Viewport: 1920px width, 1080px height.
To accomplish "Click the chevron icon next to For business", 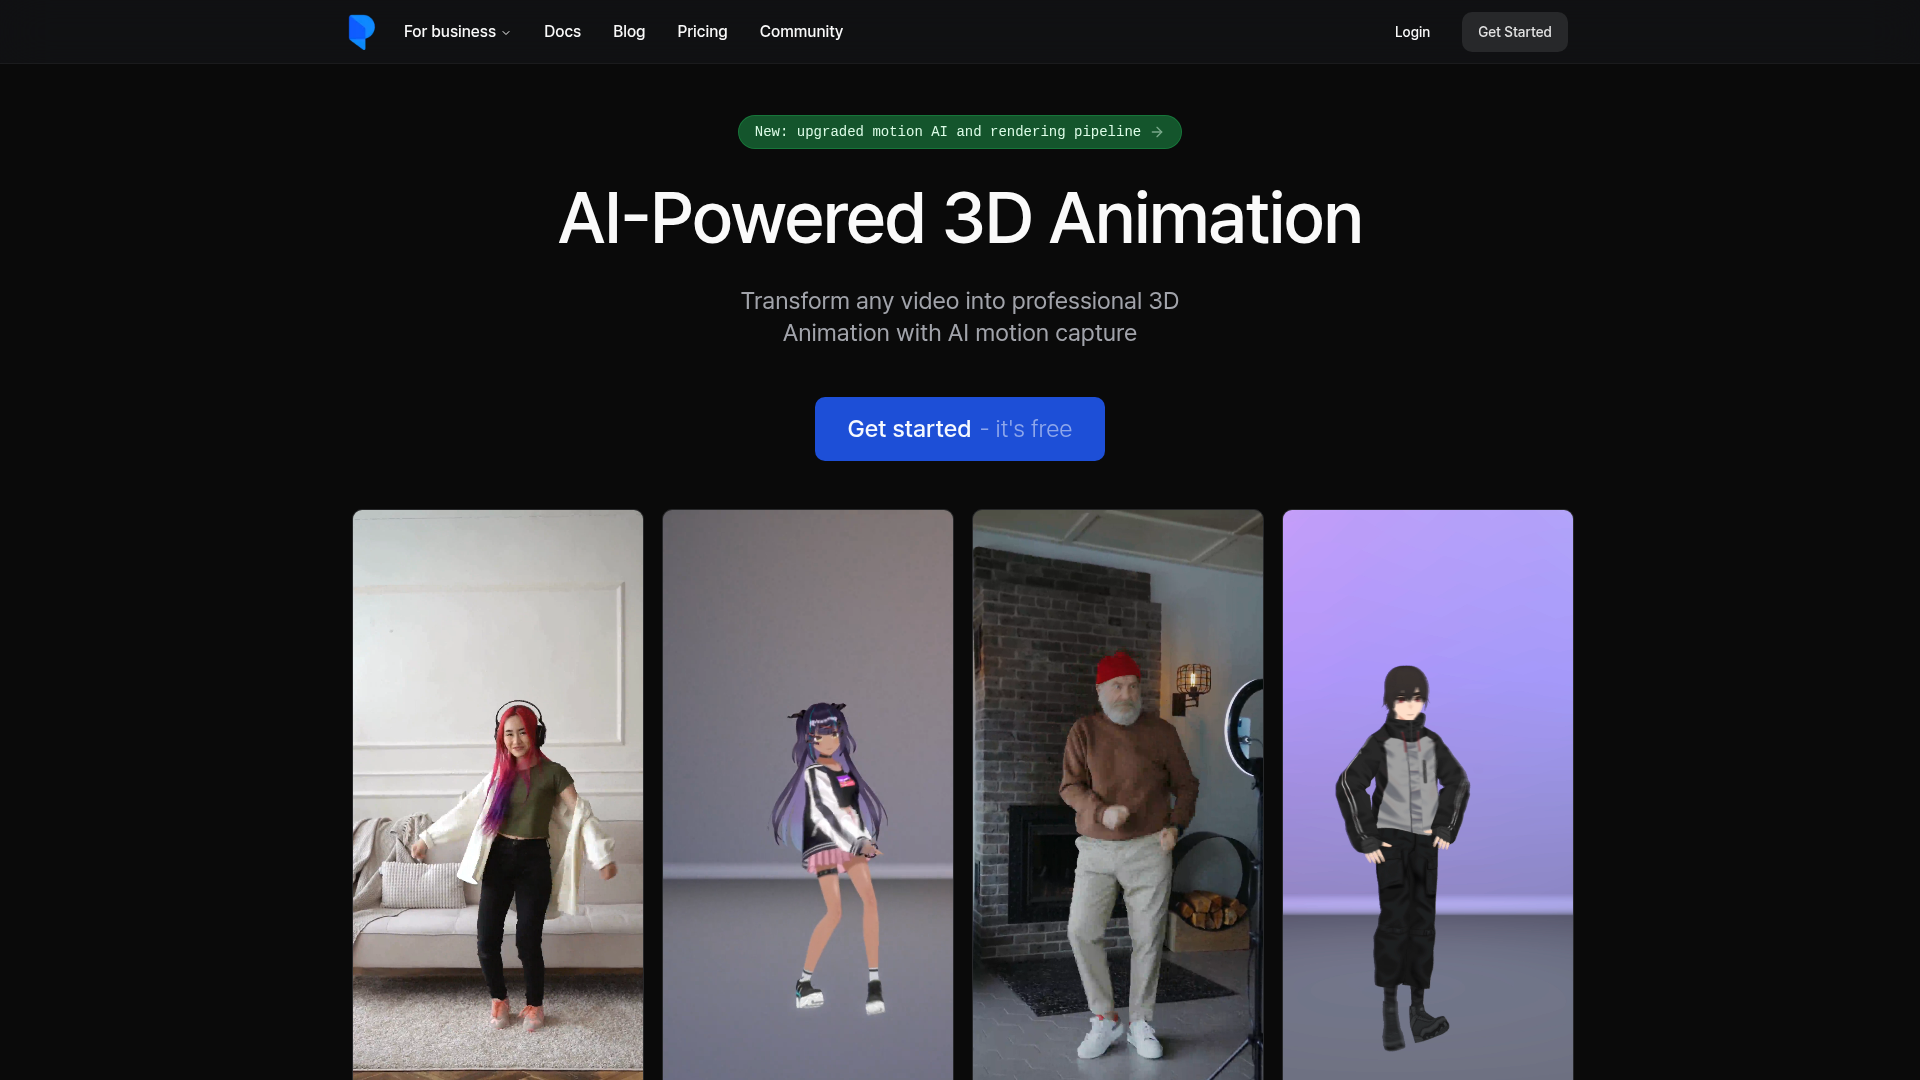I will pos(506,32).
